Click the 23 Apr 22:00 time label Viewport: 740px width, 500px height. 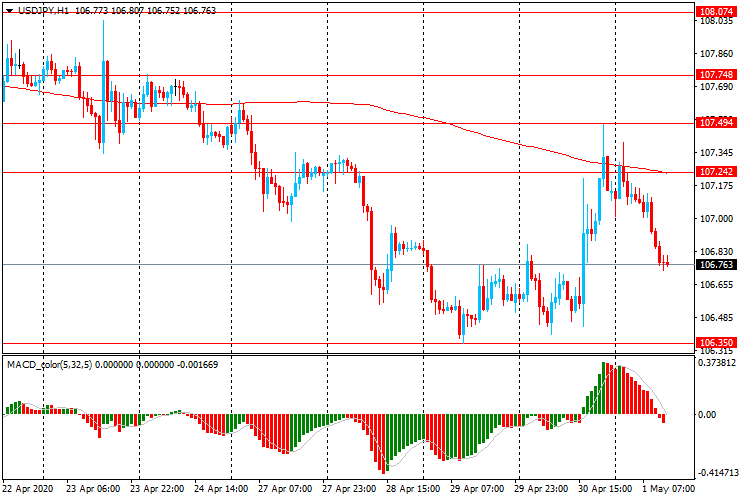click(157, 488)
